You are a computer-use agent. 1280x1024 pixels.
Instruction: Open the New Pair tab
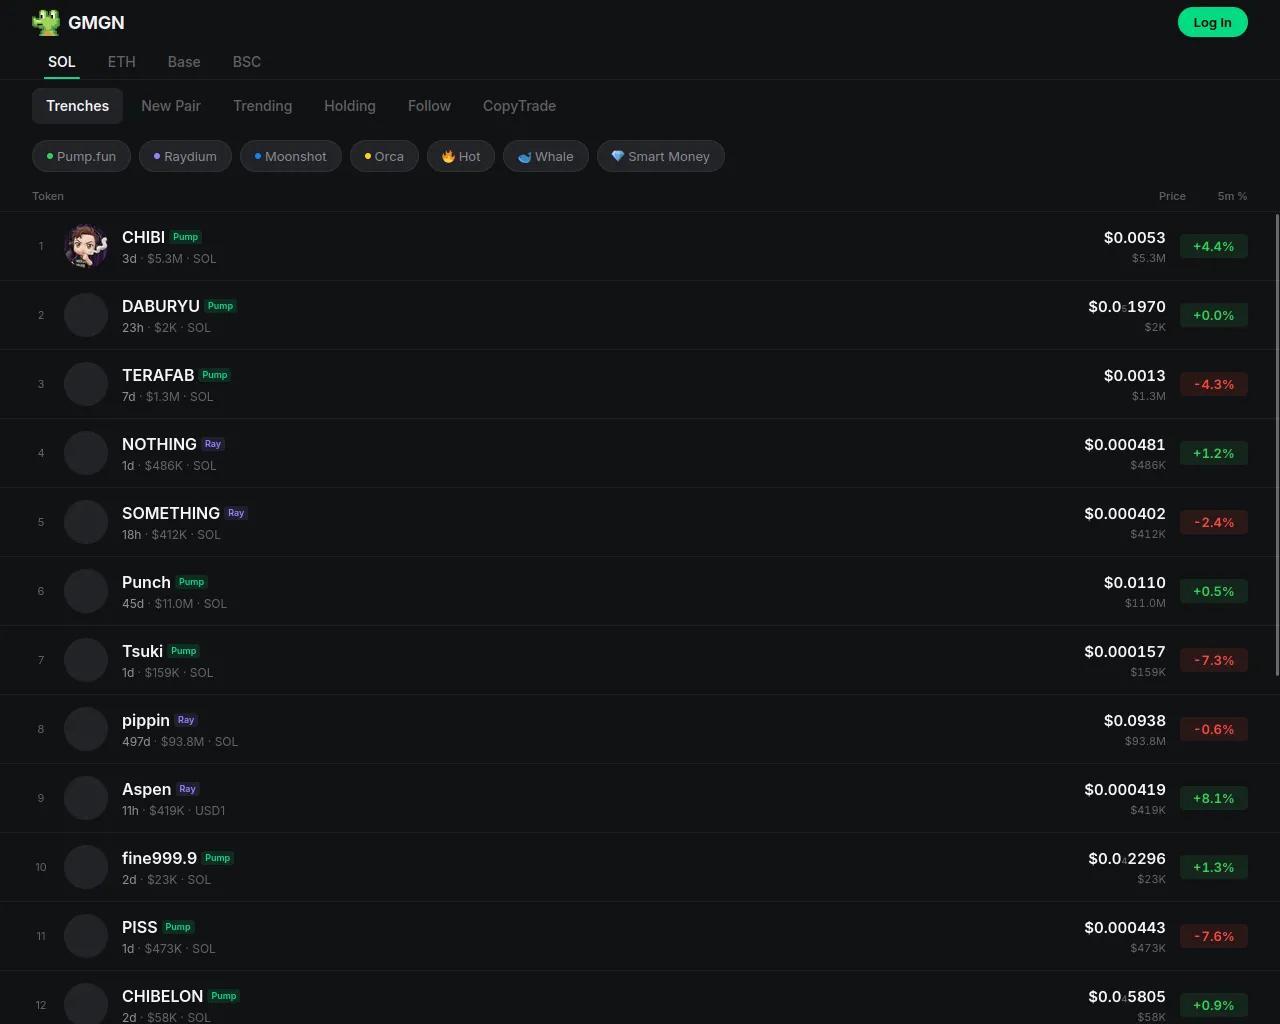click(171, 106)
